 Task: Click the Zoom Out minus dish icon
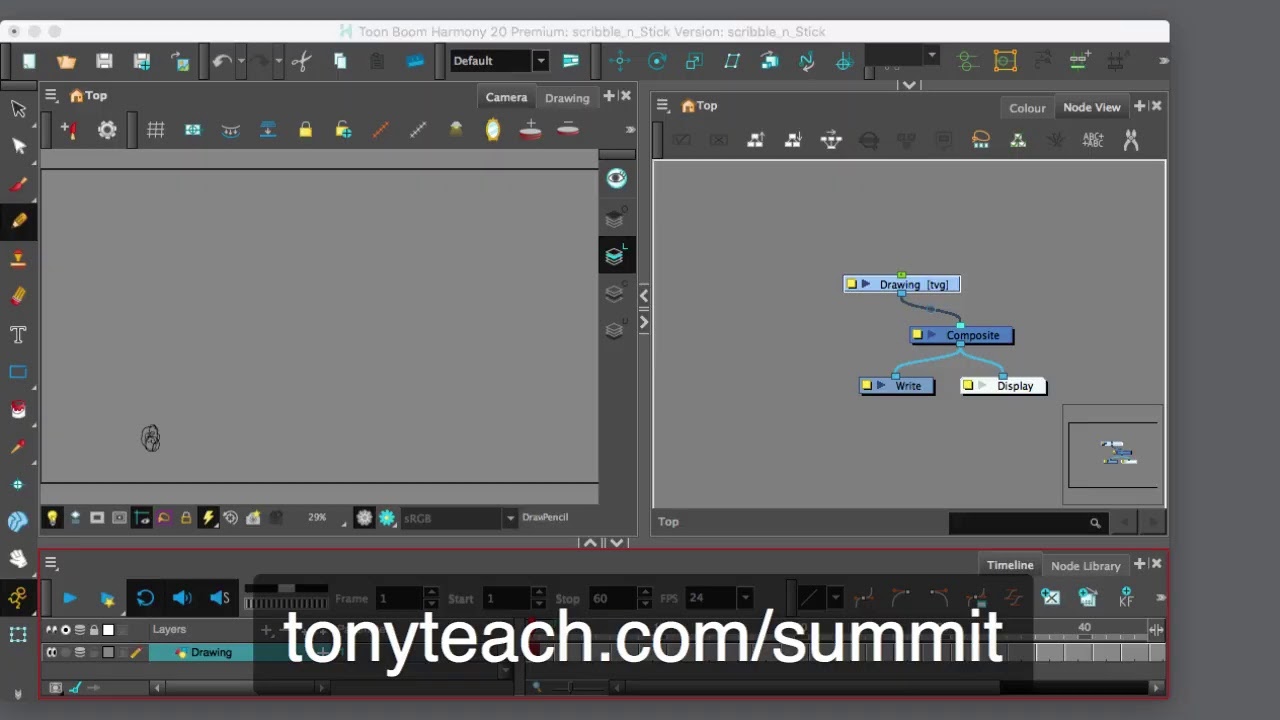pos(568,130)
